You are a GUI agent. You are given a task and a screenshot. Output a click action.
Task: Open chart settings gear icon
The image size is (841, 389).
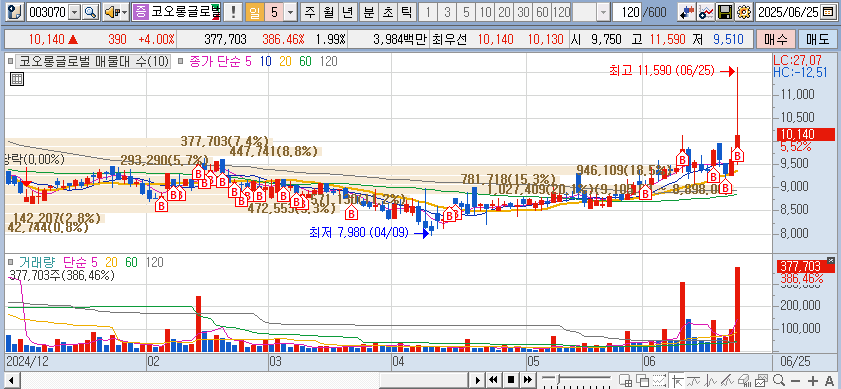[743, 12]
